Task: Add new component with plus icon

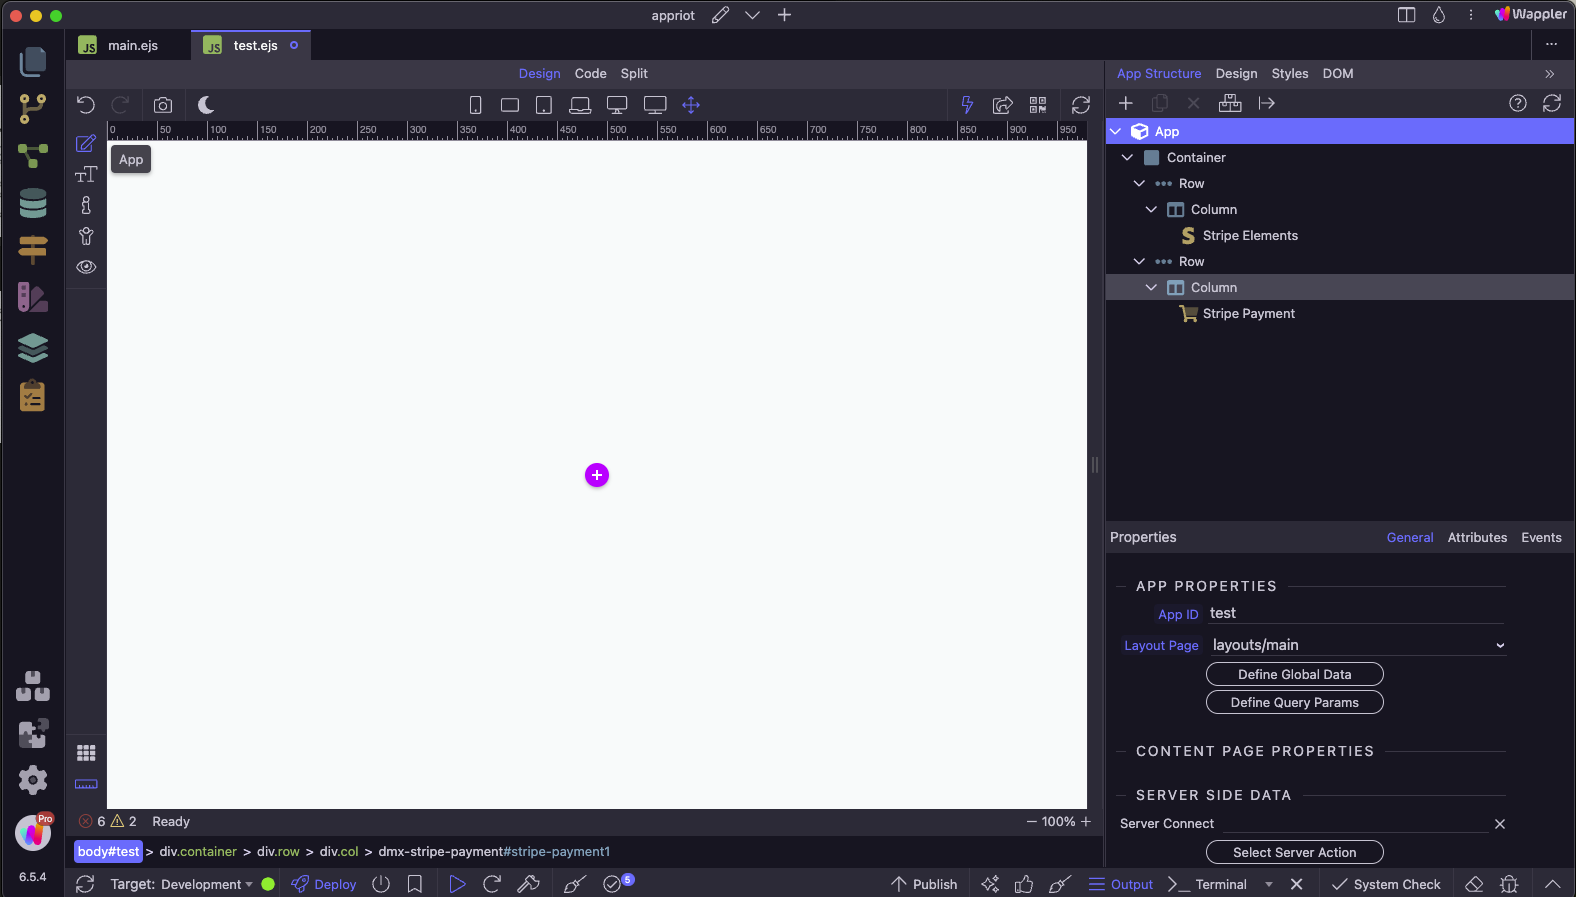Action: [x=1126, y=103]
